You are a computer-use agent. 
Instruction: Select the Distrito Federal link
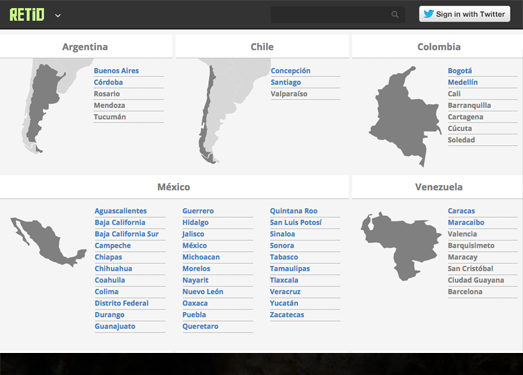point(121,303)
